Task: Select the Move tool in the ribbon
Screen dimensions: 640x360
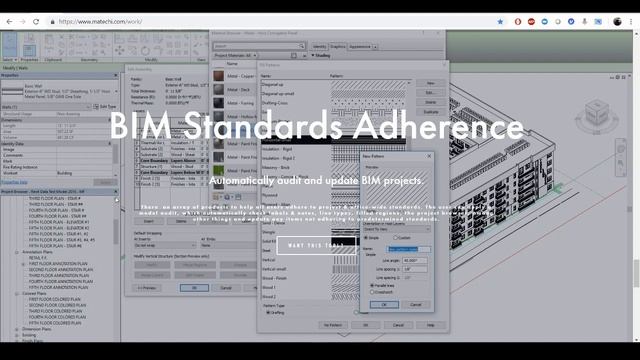Action: point(120,50)
